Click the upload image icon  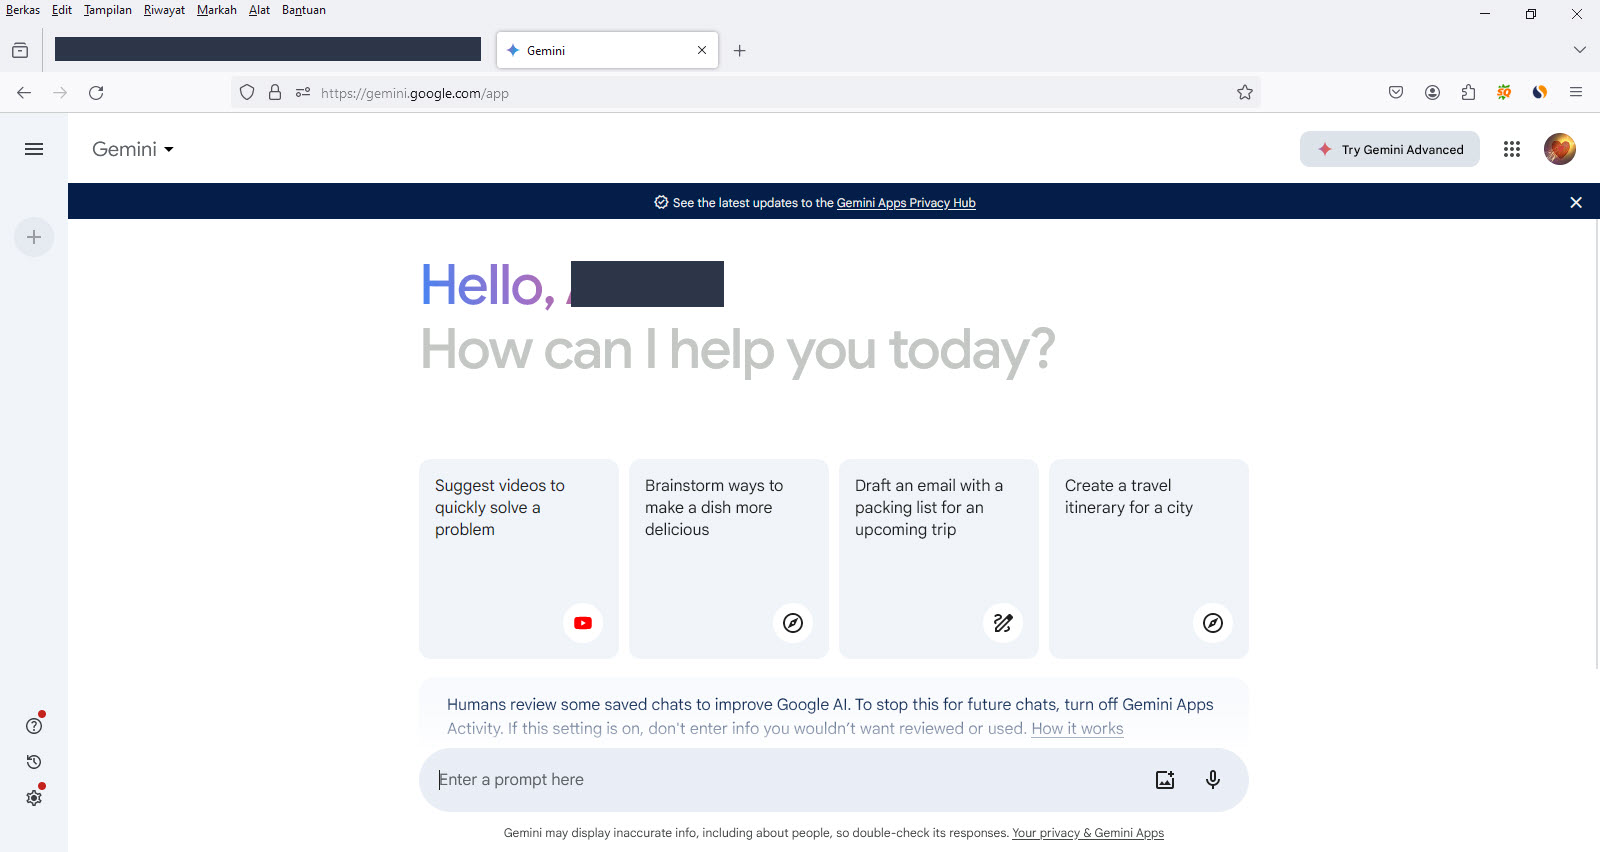point(1165,780)
